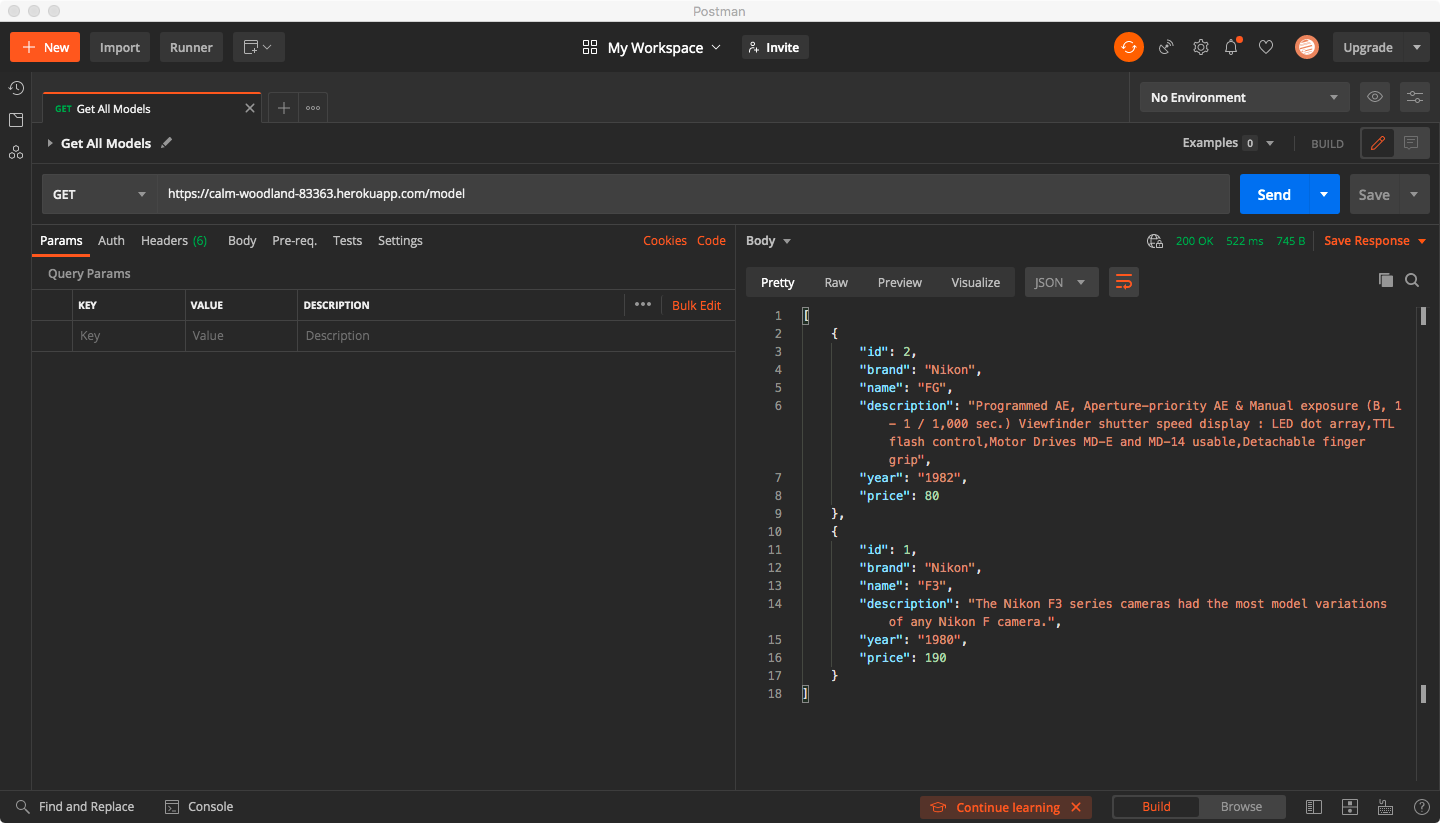Screen dimensions: 1440x823
Task: Open the History sidebar icon
Action: [x=16, y=88]
